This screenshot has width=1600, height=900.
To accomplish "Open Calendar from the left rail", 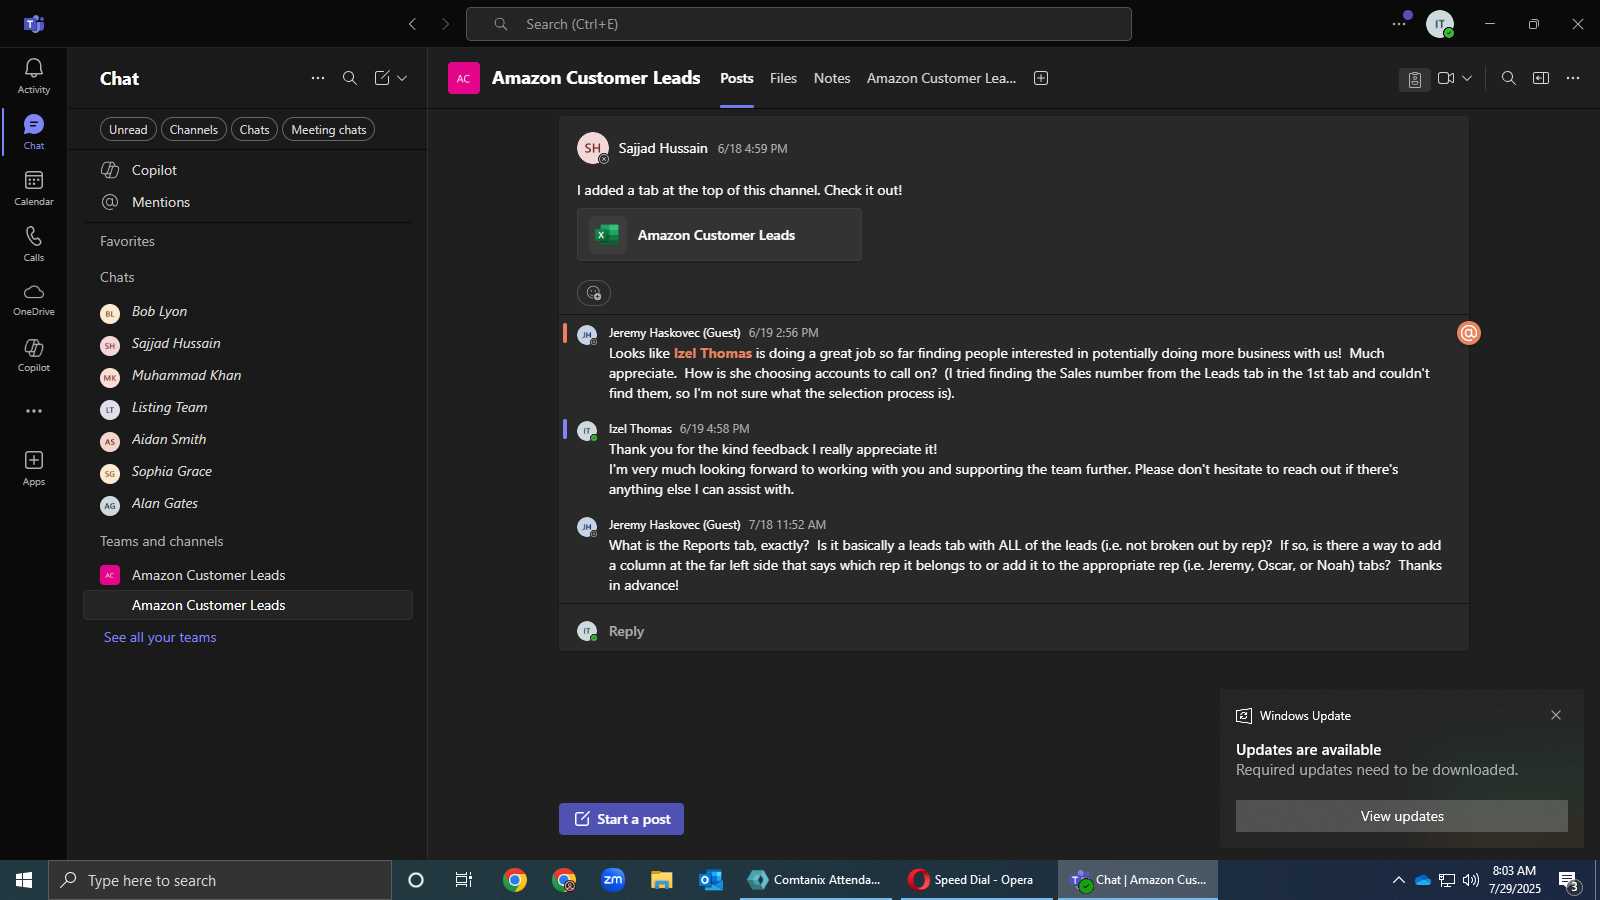I will [33, 188].
